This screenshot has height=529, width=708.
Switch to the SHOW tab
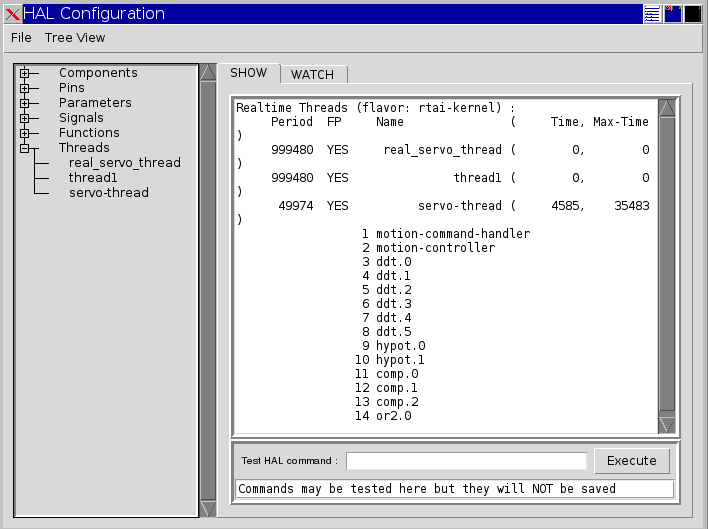click(x=249, y=73)
